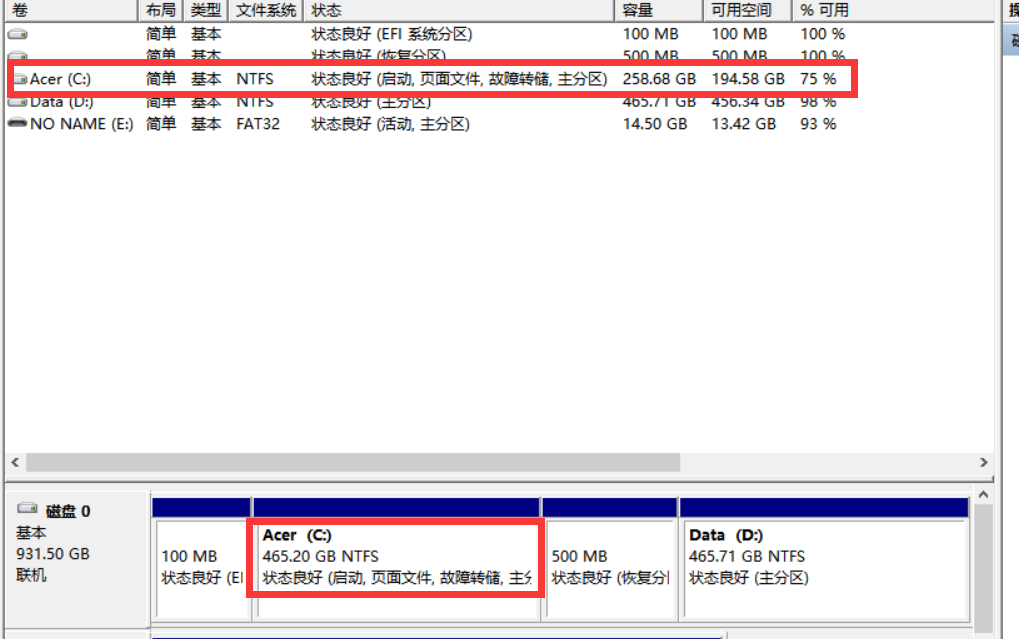Click the EFI system partition volume icon
The height and width of the screenshot is (639, 1019).
tap(18, 34)
